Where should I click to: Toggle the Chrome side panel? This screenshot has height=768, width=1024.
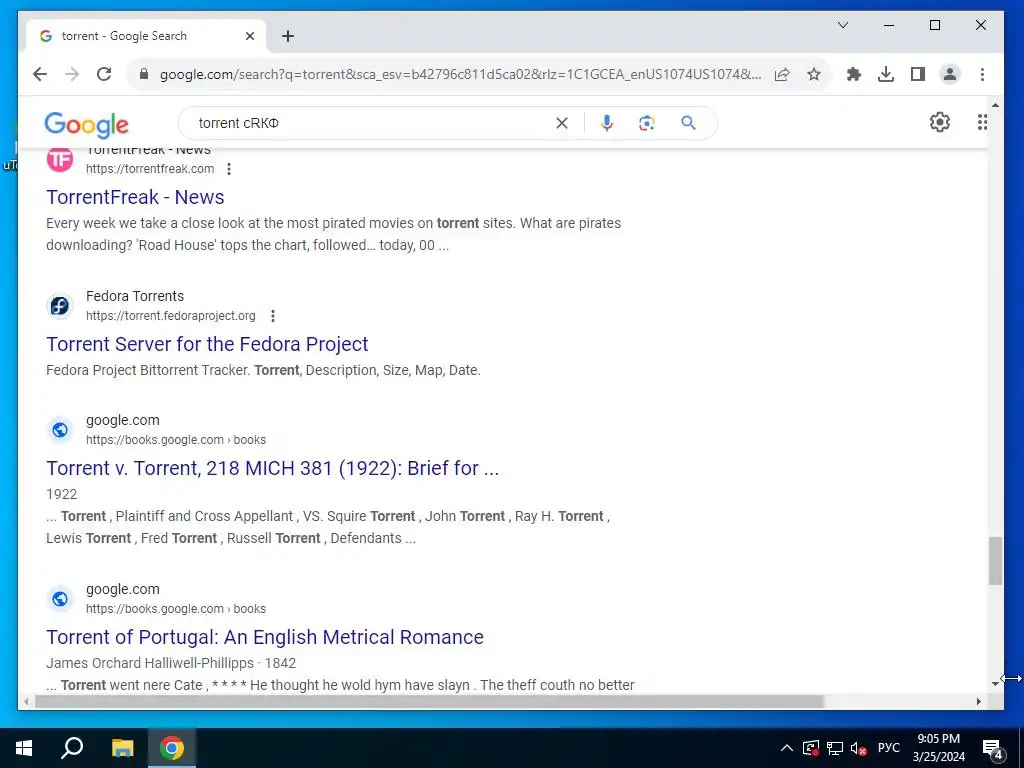tap(918, 74)
